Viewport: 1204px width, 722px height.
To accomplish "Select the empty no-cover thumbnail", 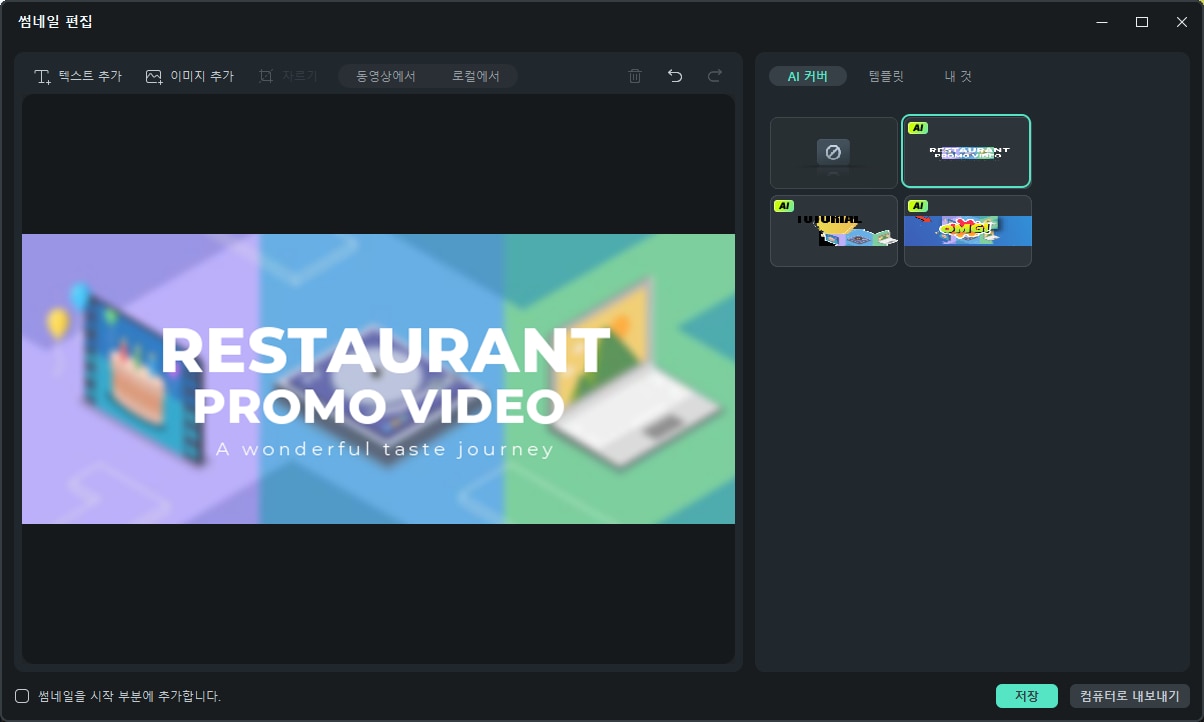I will point(834,153).
